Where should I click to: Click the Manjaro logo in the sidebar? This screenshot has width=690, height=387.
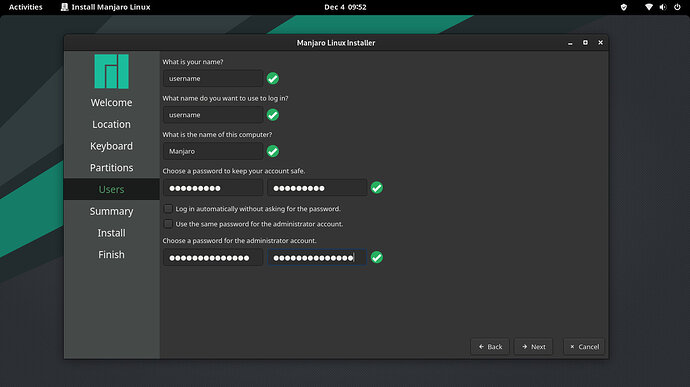pos(111,71)
